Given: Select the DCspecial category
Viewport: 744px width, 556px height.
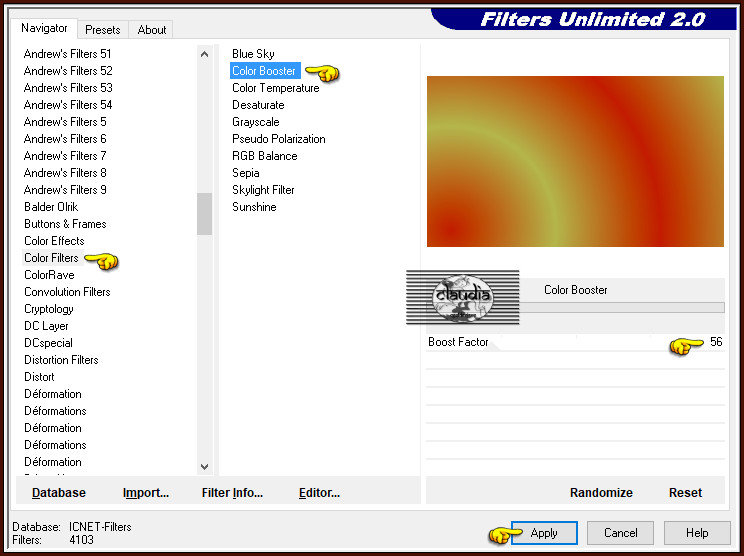Looking at the screenshot, I should [48, 343].
